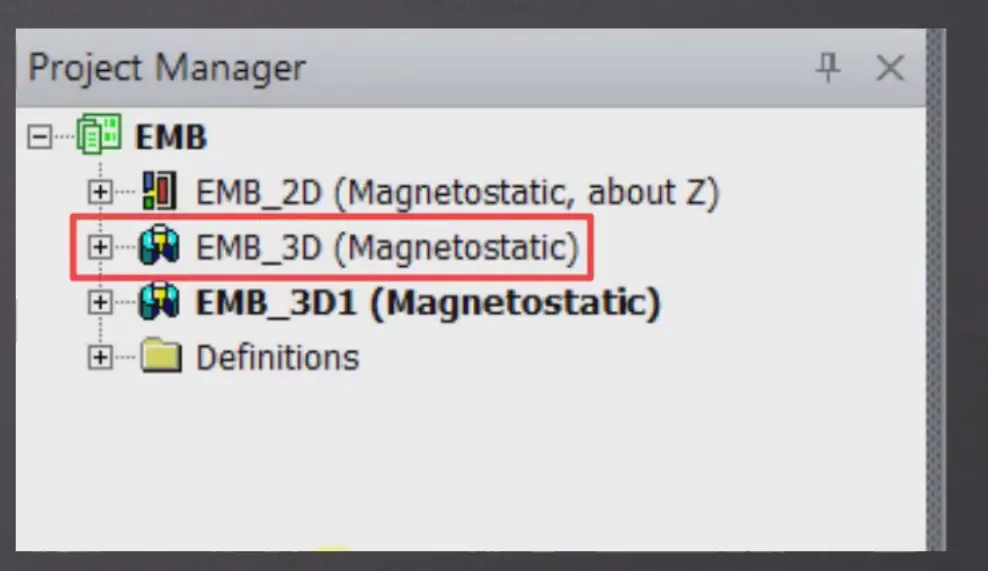The width and height of the screenshot is (988, 571).
Task: Select the bold EMB_3D1 (Magnetostatic) item
Action: [428, 303]
